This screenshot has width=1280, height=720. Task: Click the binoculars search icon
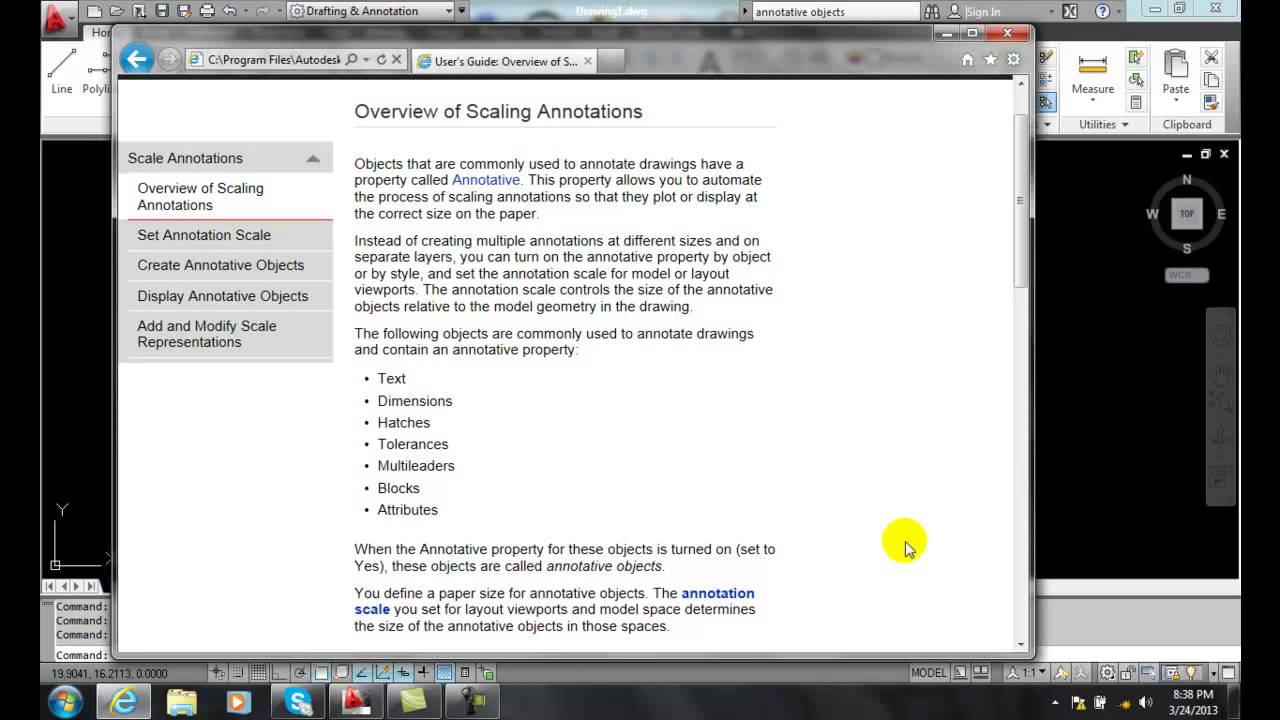click(932, 12)
